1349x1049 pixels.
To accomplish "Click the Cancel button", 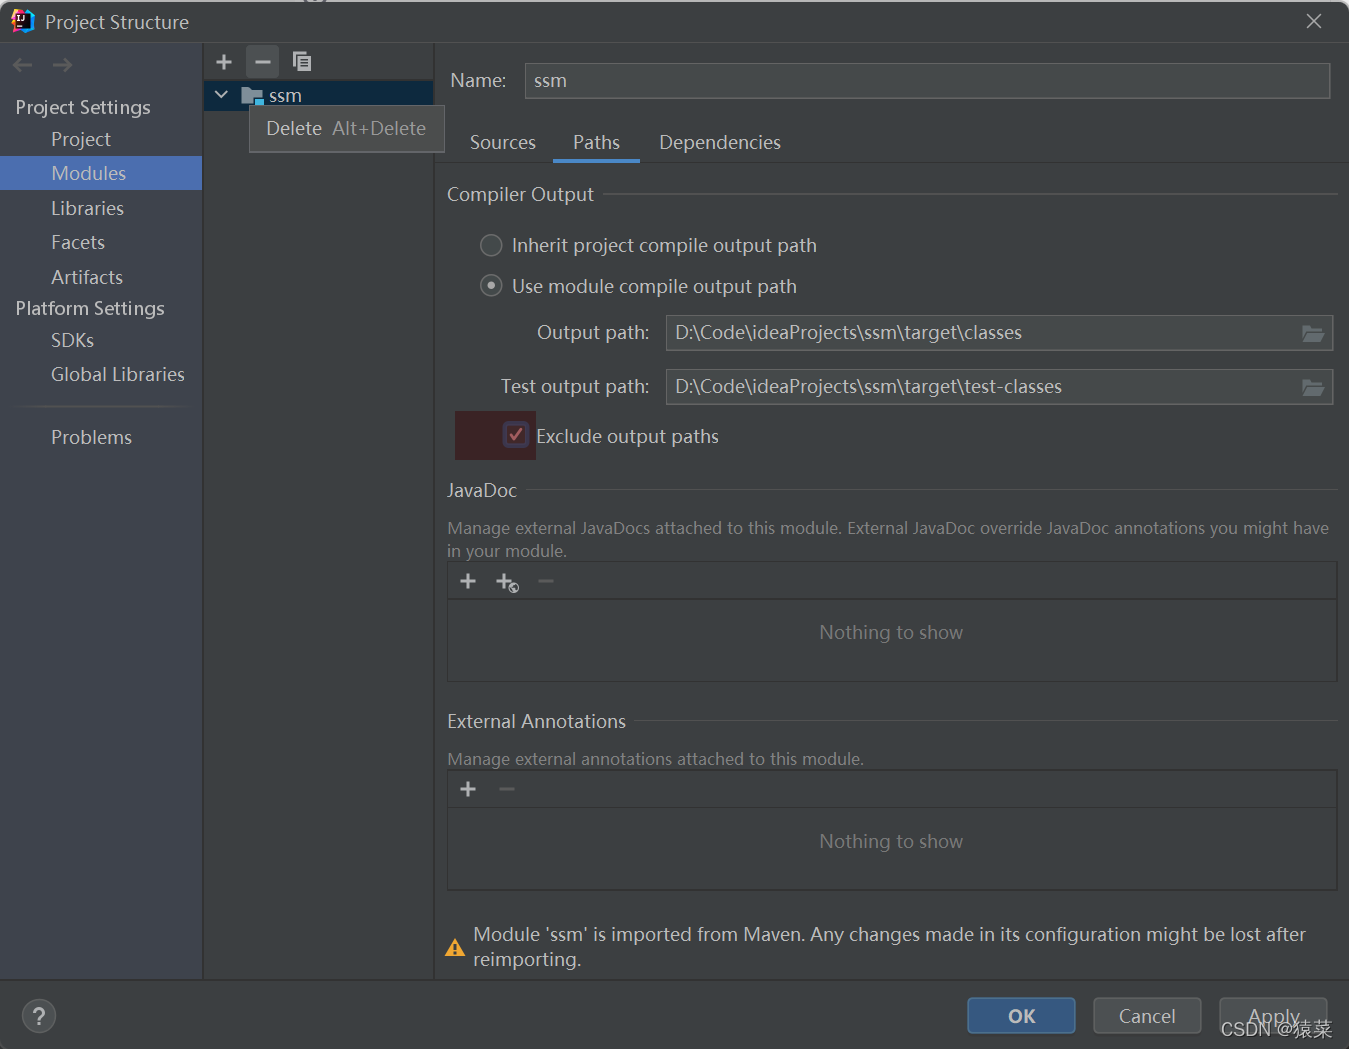I will (1147, 1016).
